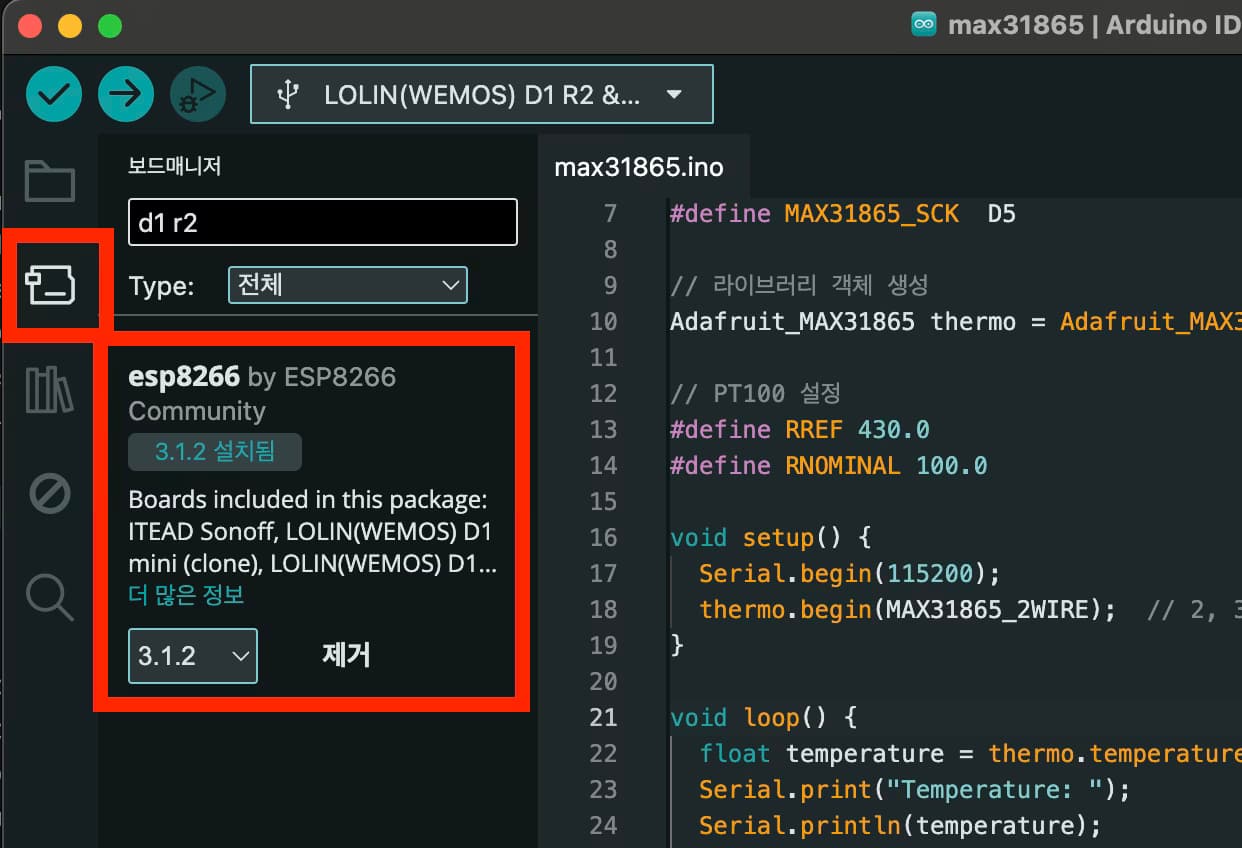
Task: Click line number 21 in the gutter
Action: click(x=603, y=717)
